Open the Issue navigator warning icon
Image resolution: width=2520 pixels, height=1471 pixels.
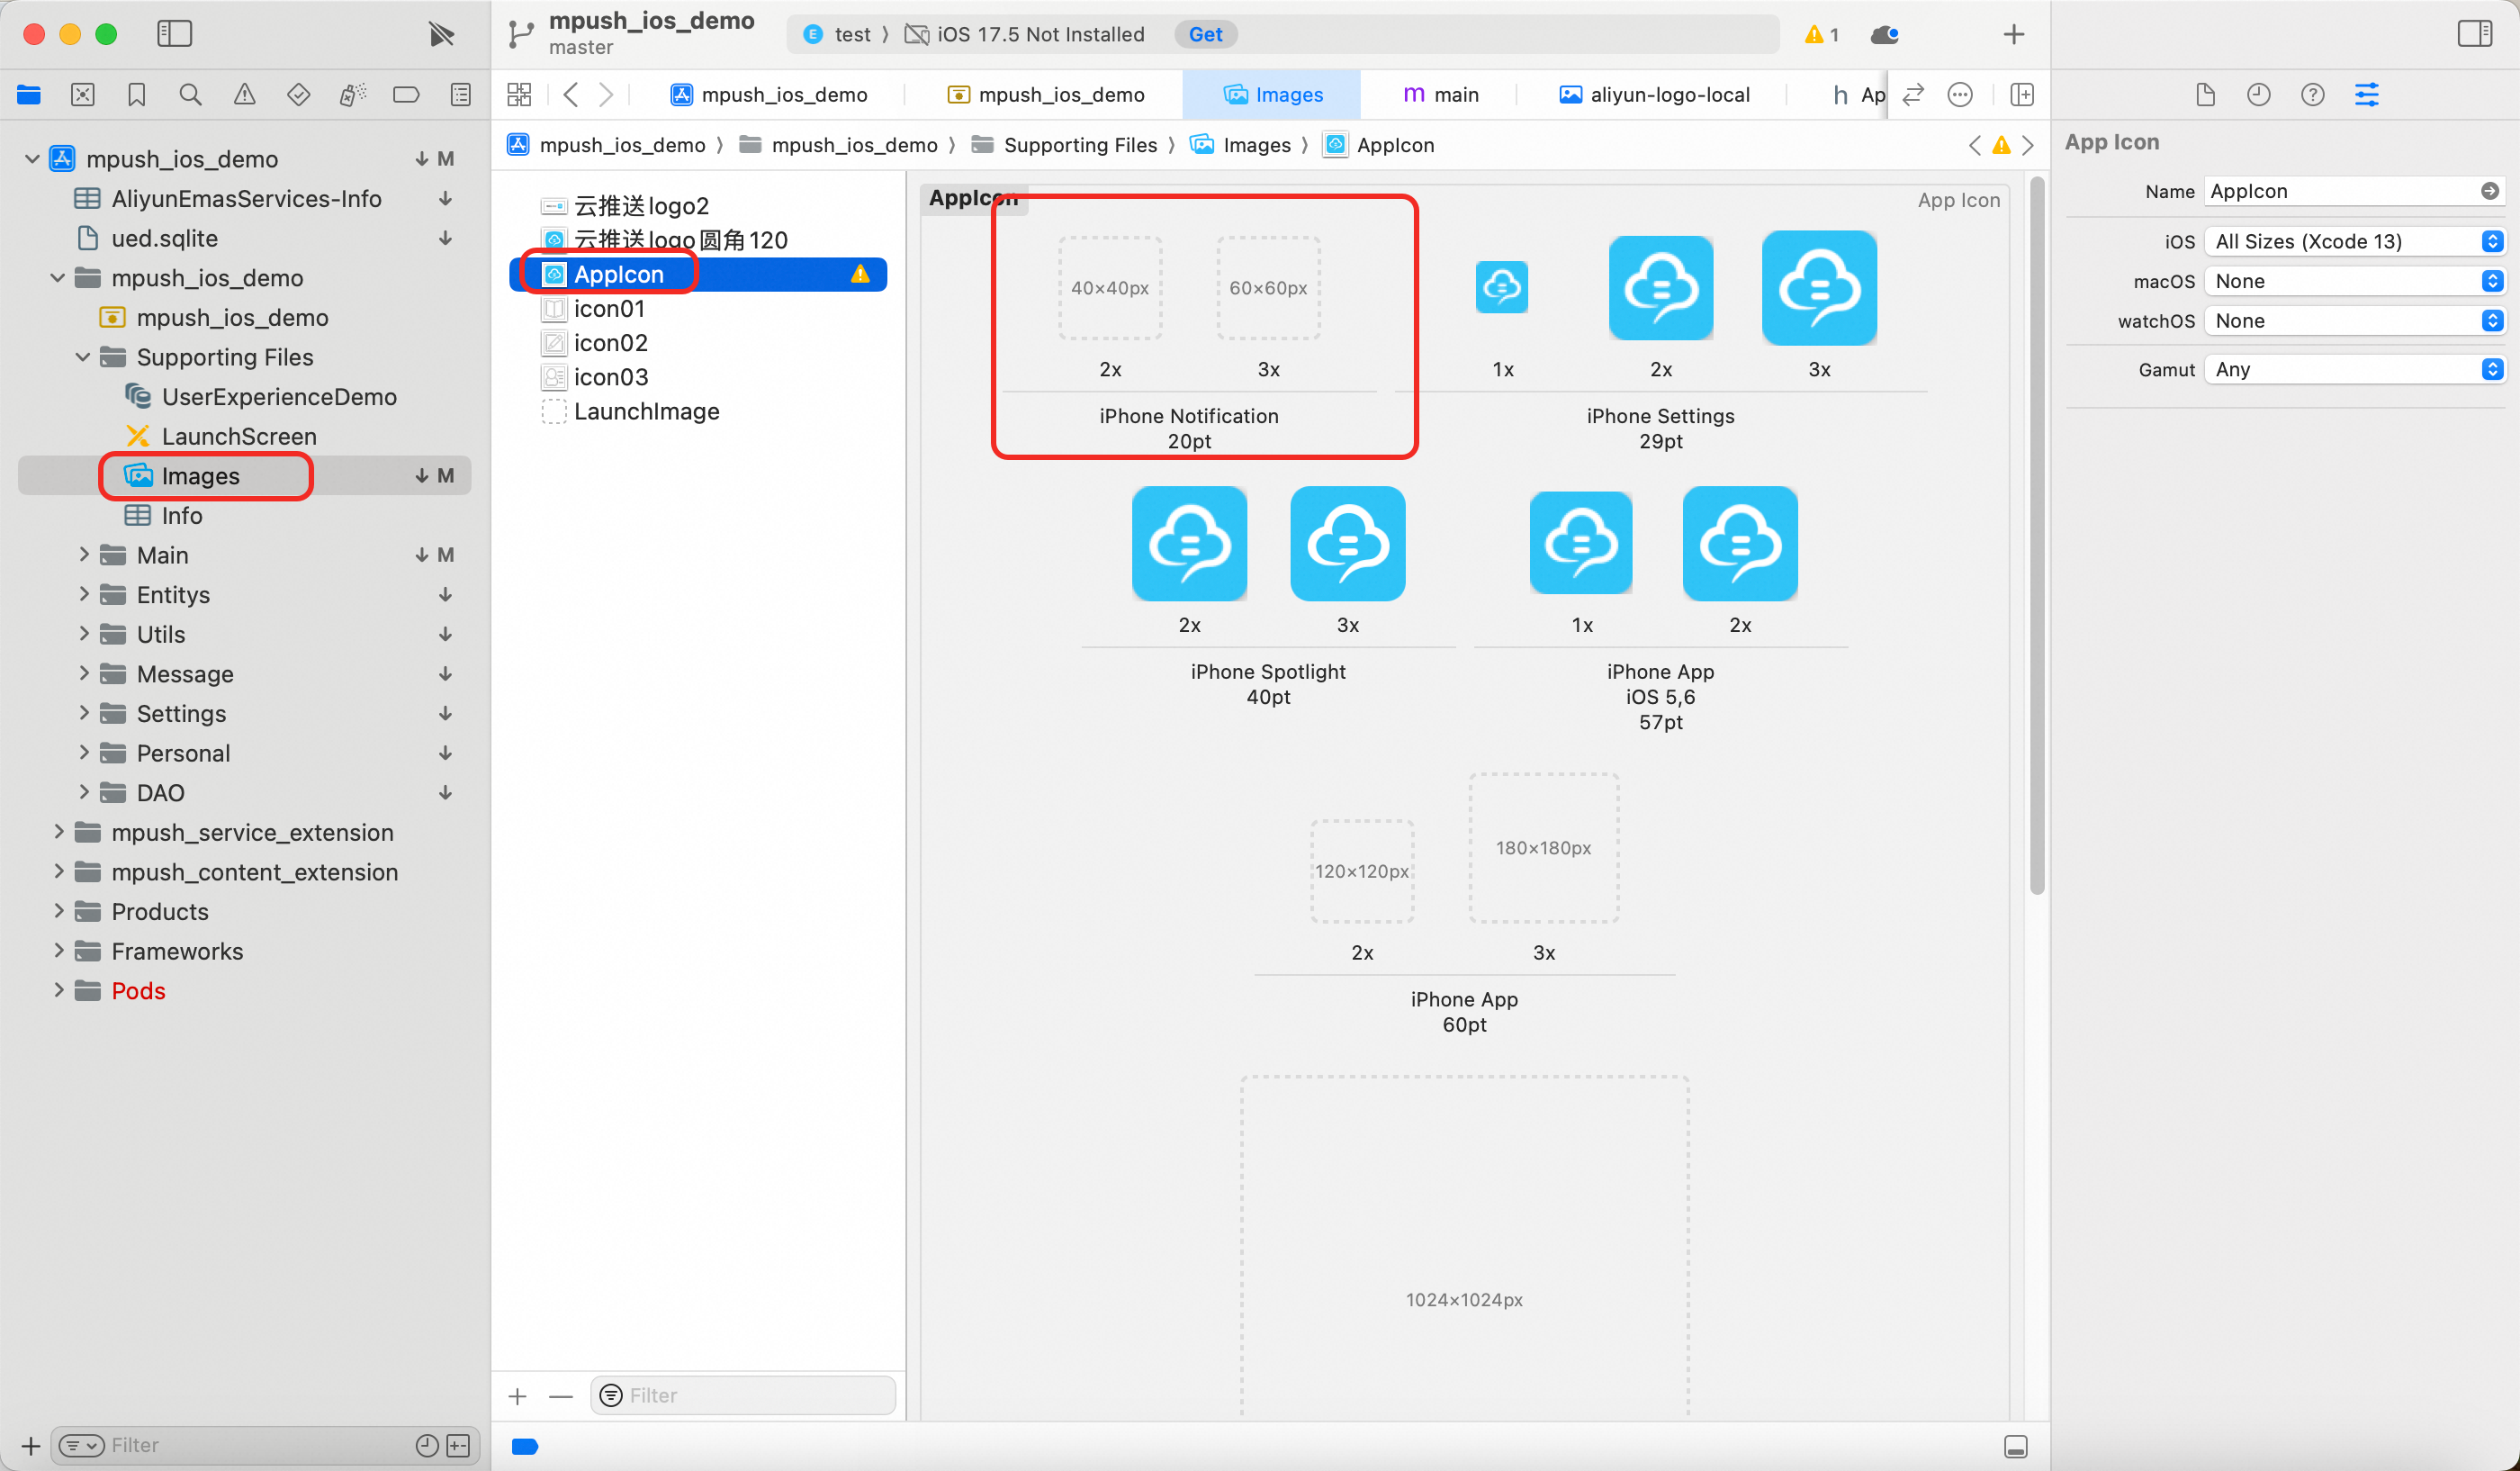point(244,95)
